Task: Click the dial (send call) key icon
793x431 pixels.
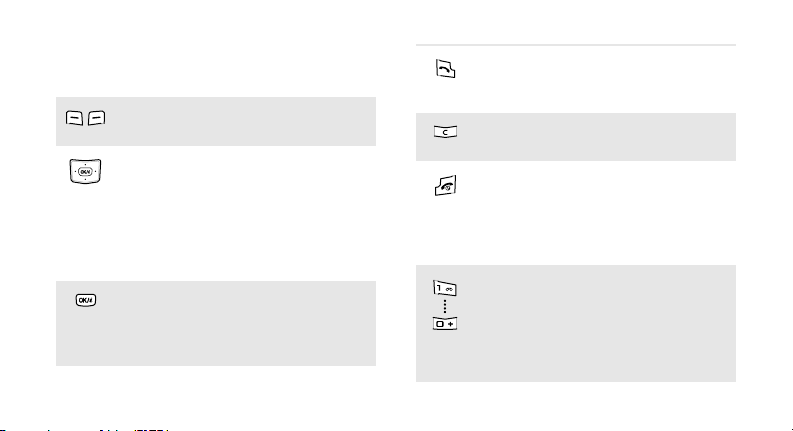Action: pyautogui.click(x=446, y=69)
